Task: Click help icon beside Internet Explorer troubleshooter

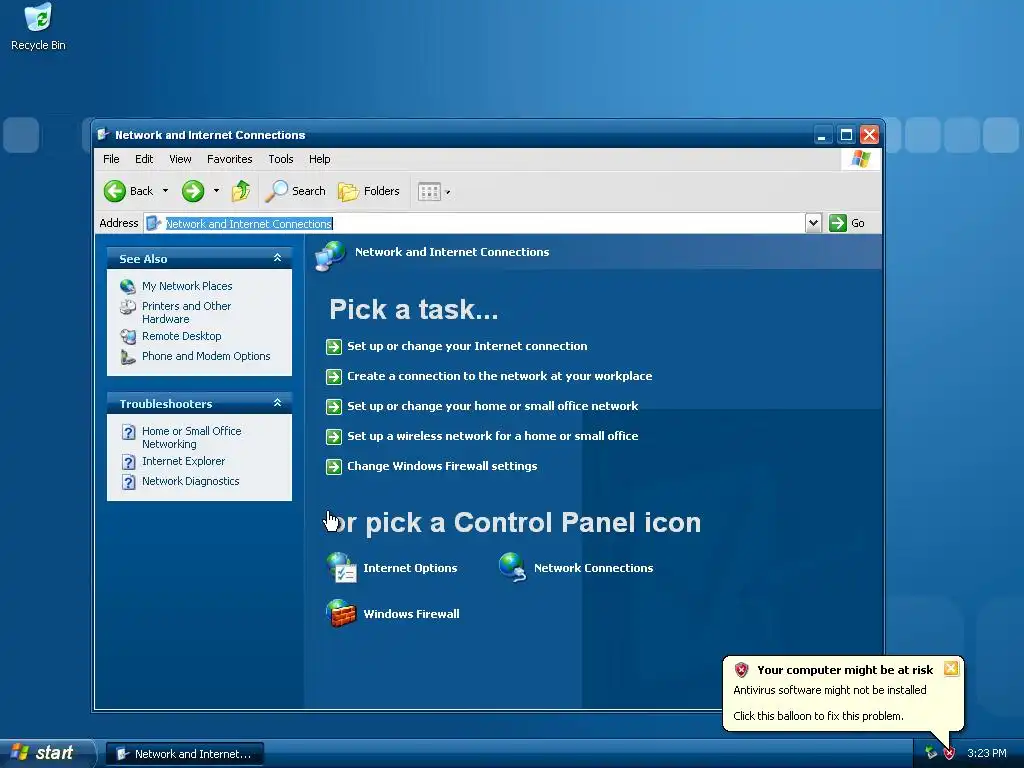Action: point(129,462)
